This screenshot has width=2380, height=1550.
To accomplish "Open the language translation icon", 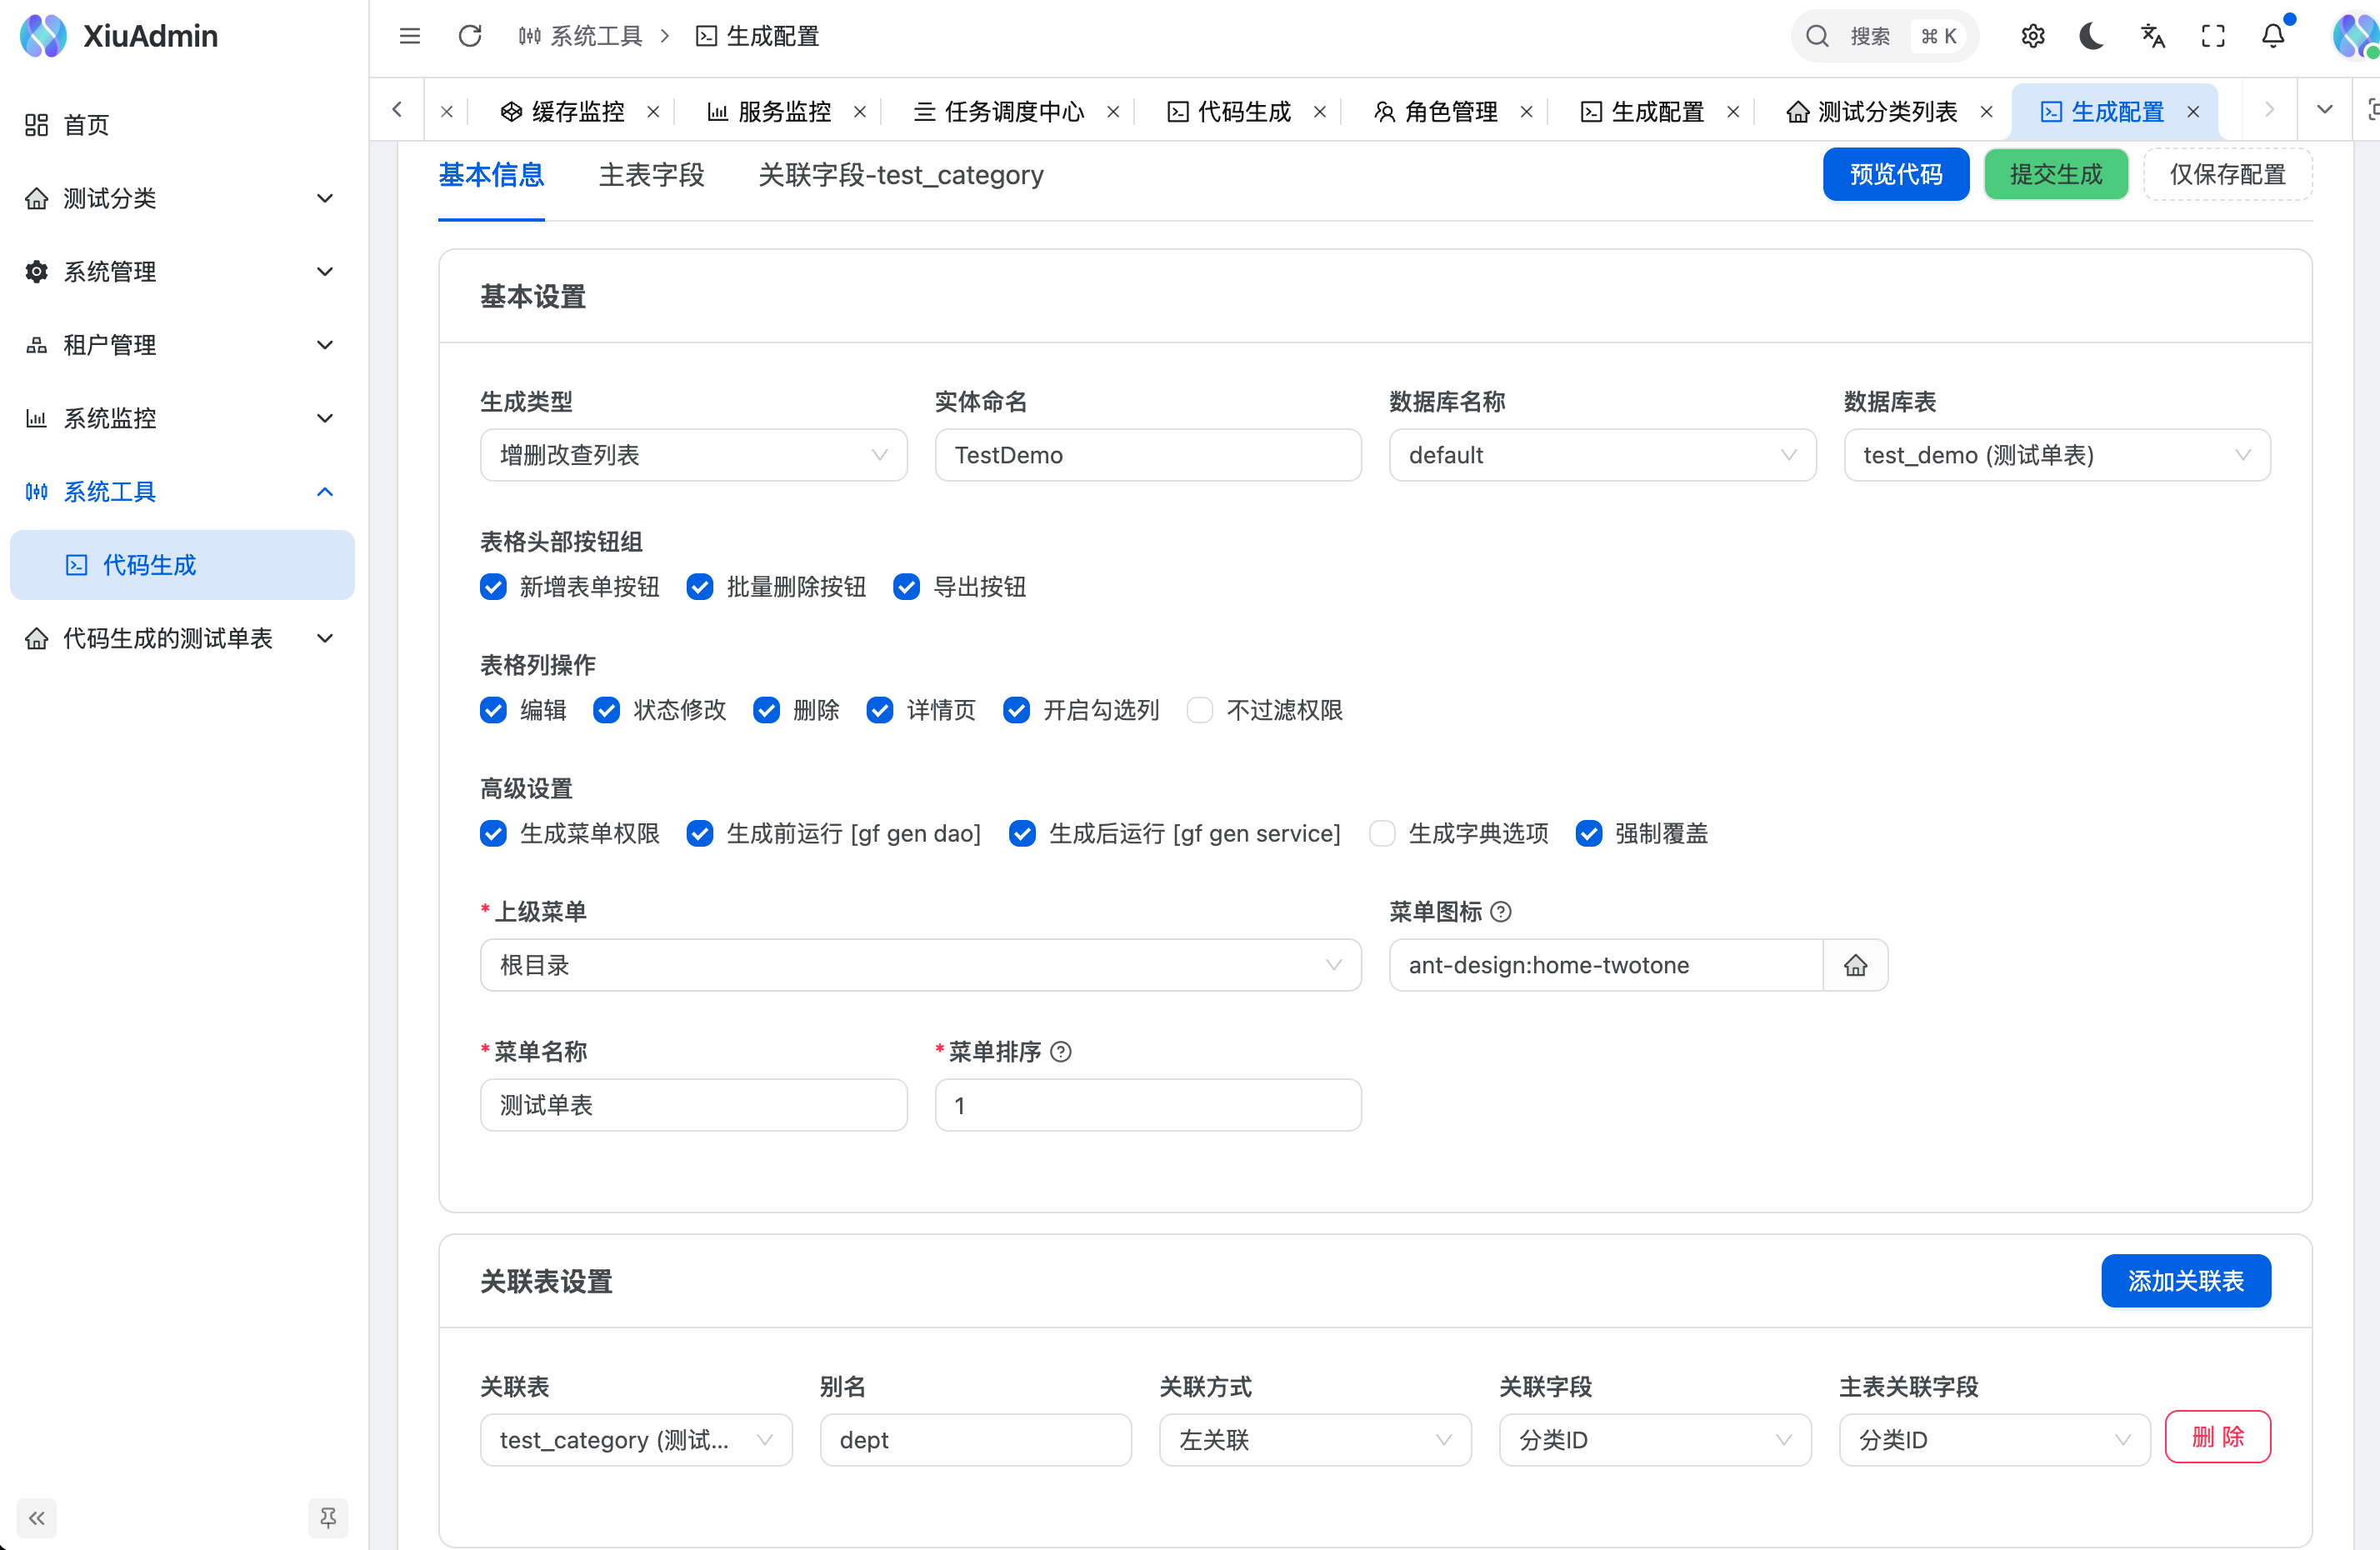I will pyautogui.click(x=2152, y=36).
